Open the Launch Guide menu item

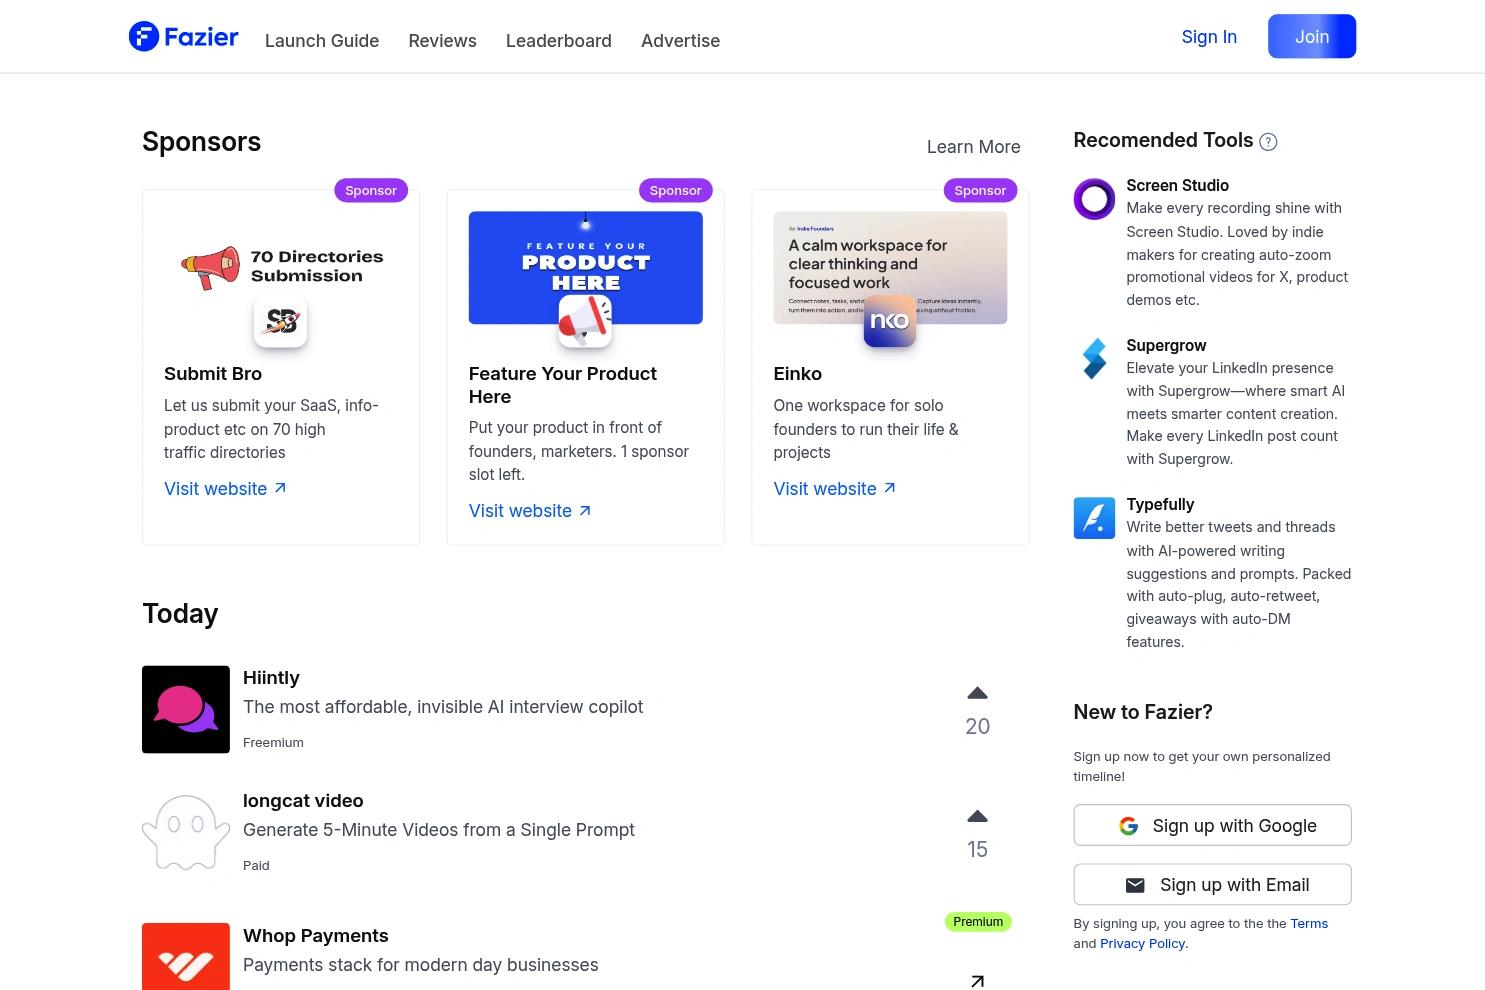pyautogui.click(x=322, y=41)
